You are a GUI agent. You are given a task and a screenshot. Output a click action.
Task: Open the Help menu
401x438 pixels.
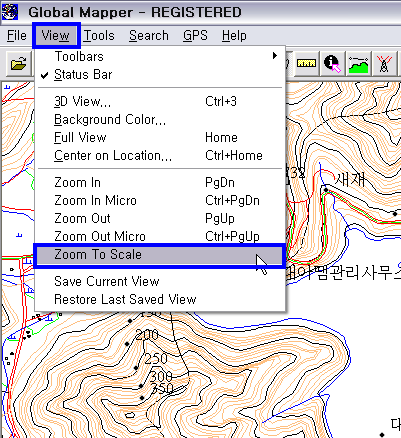tap(234, 35)
